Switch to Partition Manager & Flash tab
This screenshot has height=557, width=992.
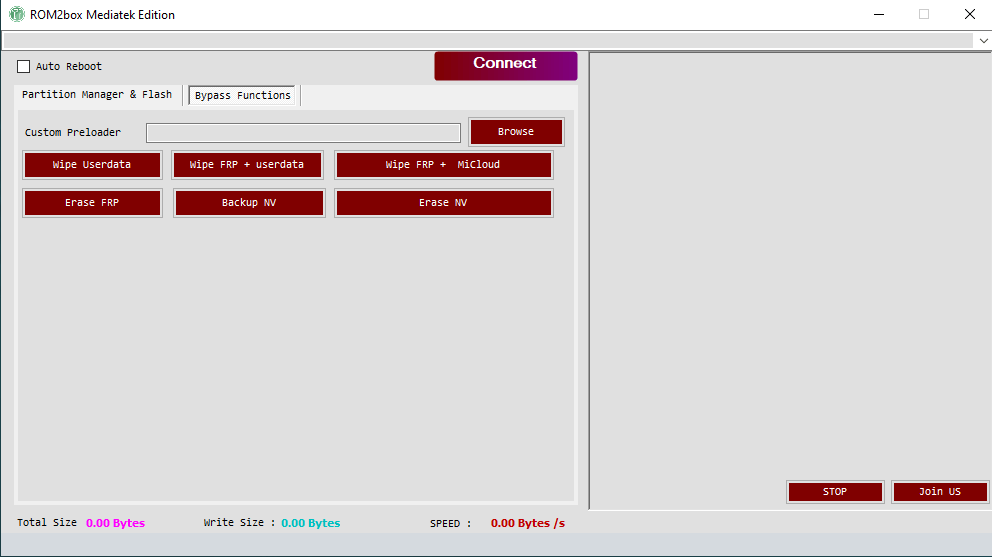click(x=97, y=95)
